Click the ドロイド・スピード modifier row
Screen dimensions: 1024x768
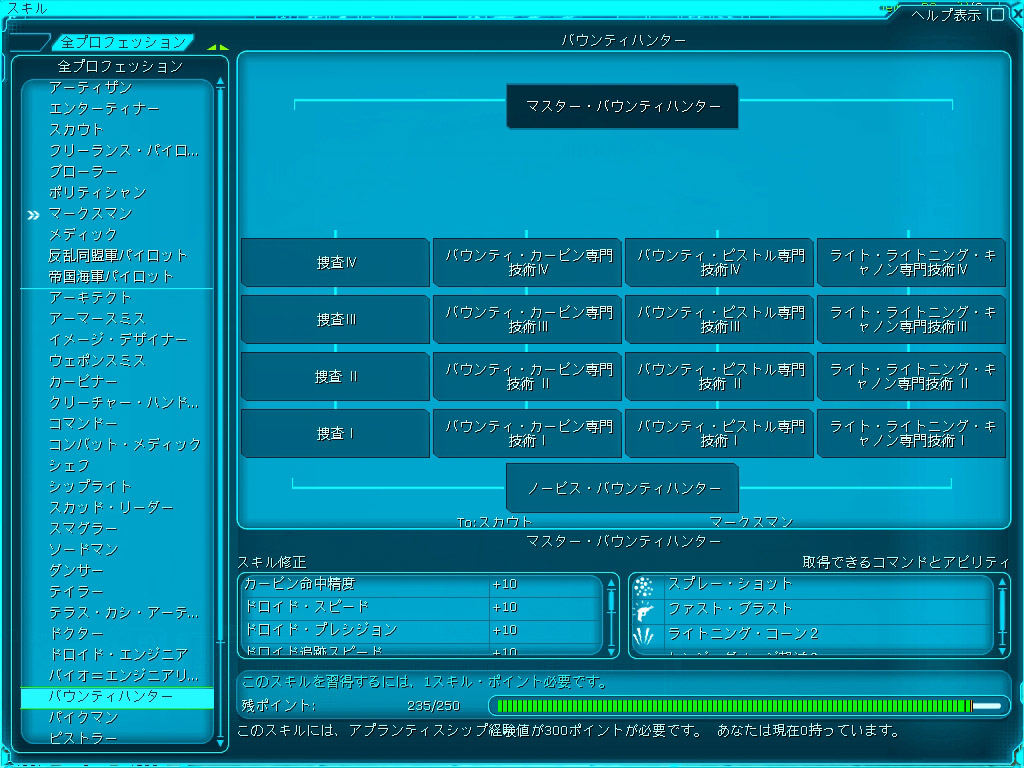click(x=421, y=608)
